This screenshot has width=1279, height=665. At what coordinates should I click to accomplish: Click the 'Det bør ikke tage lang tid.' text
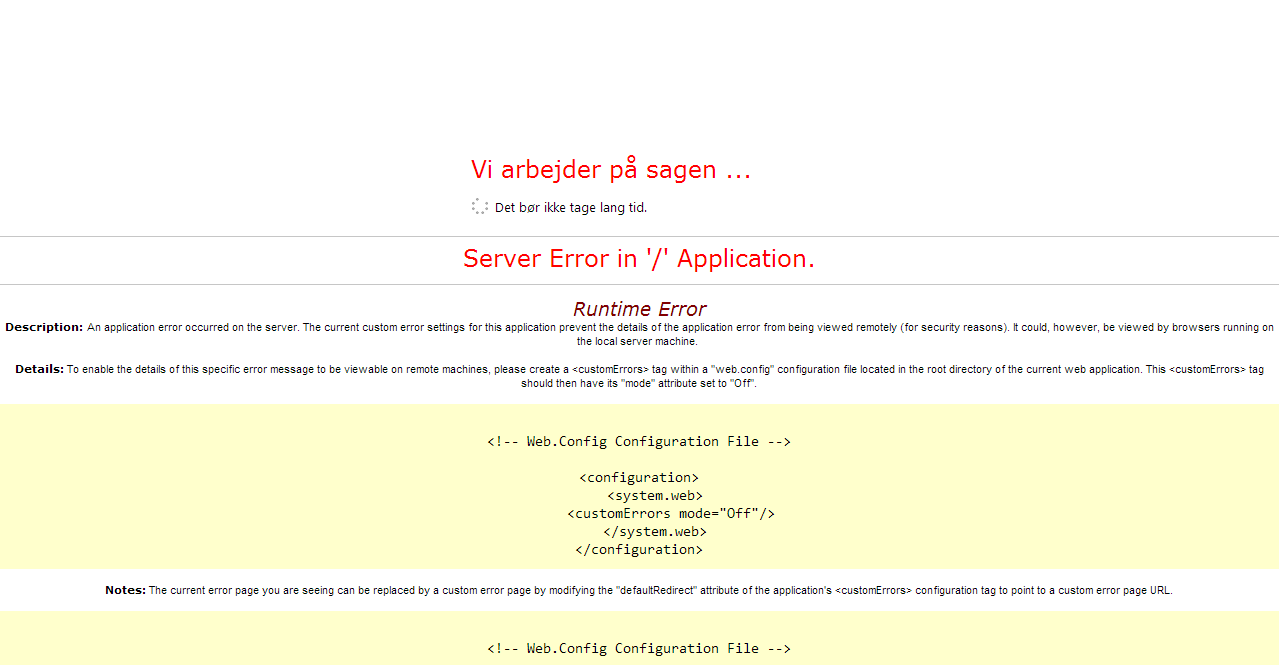[571, 208]
